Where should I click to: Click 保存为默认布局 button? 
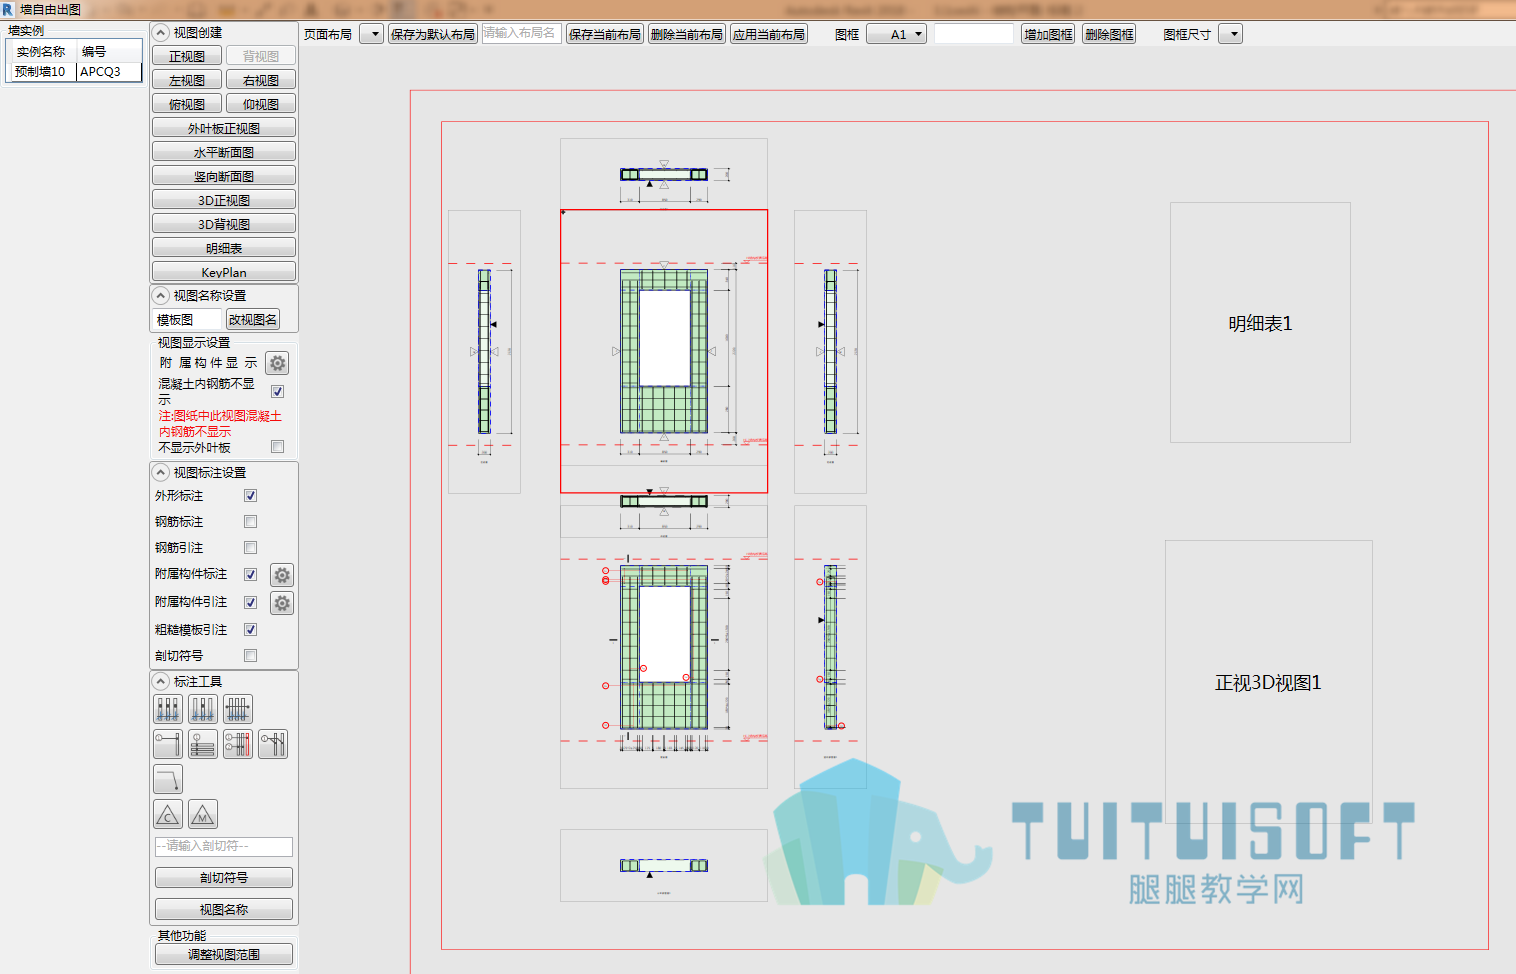[x=433, y=34]
